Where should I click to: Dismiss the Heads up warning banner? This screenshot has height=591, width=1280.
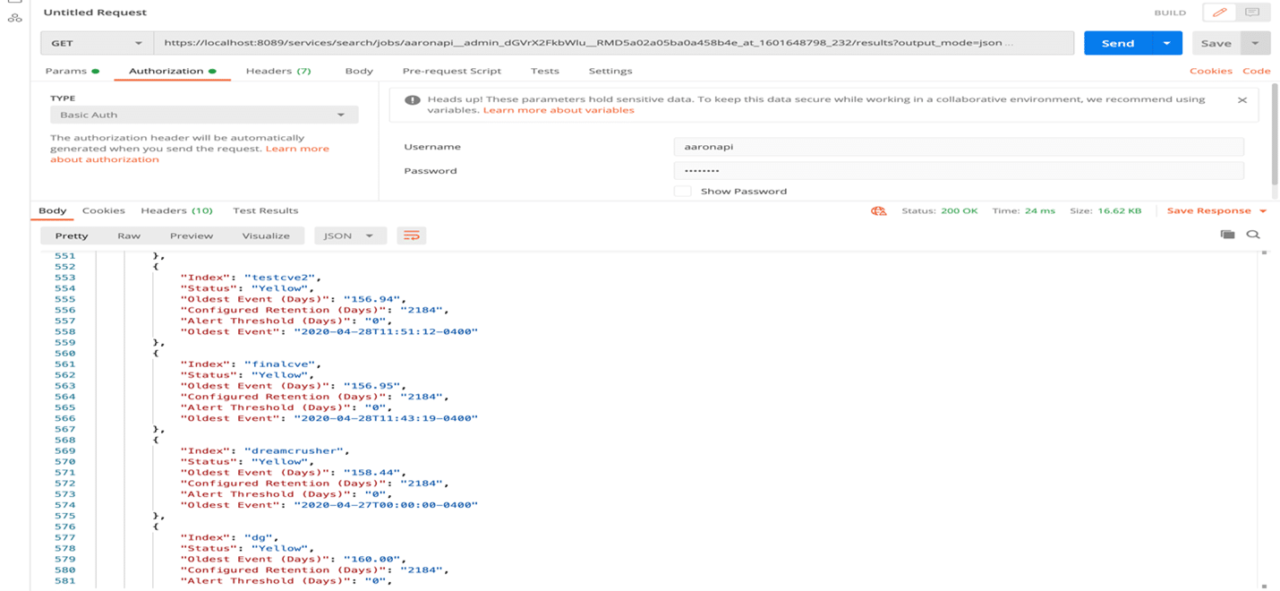tap(1242, 100)
